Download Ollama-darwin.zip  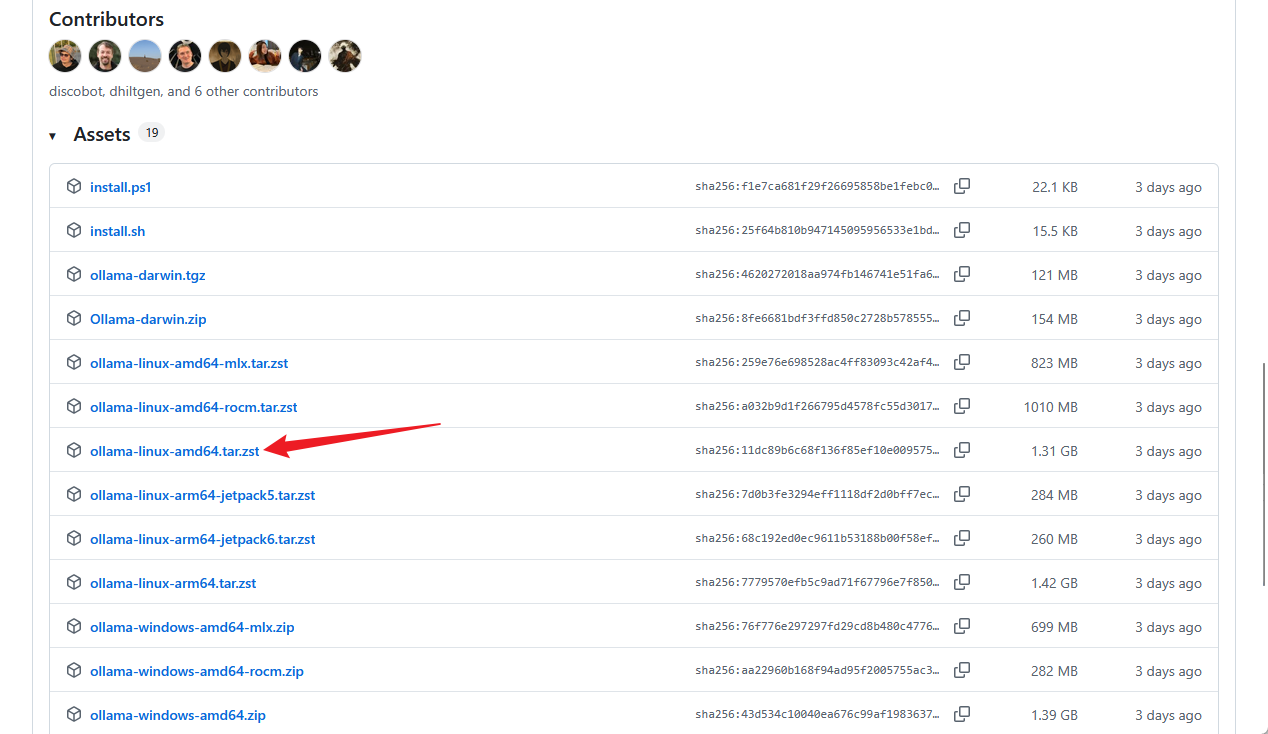coord(148,319)
